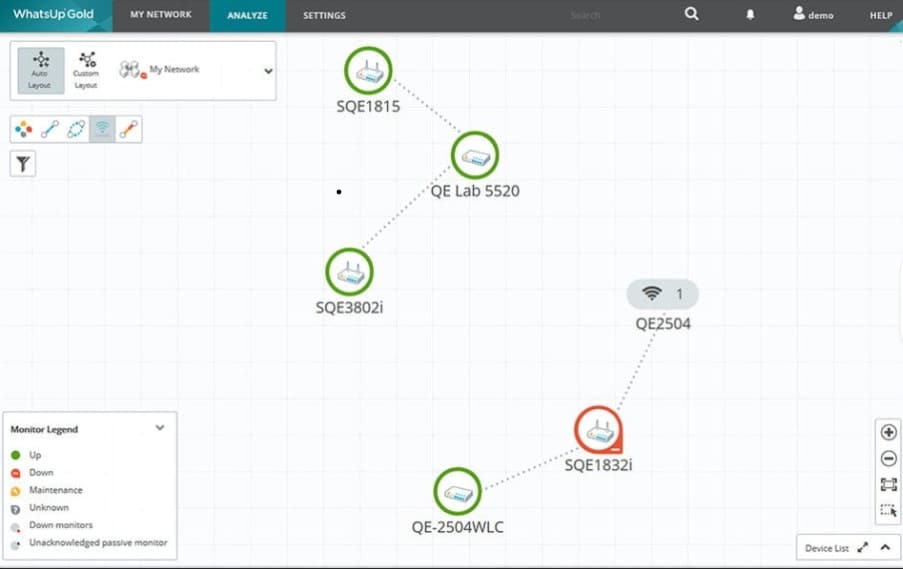Click the SQE3802i device label

pos(349,308)
